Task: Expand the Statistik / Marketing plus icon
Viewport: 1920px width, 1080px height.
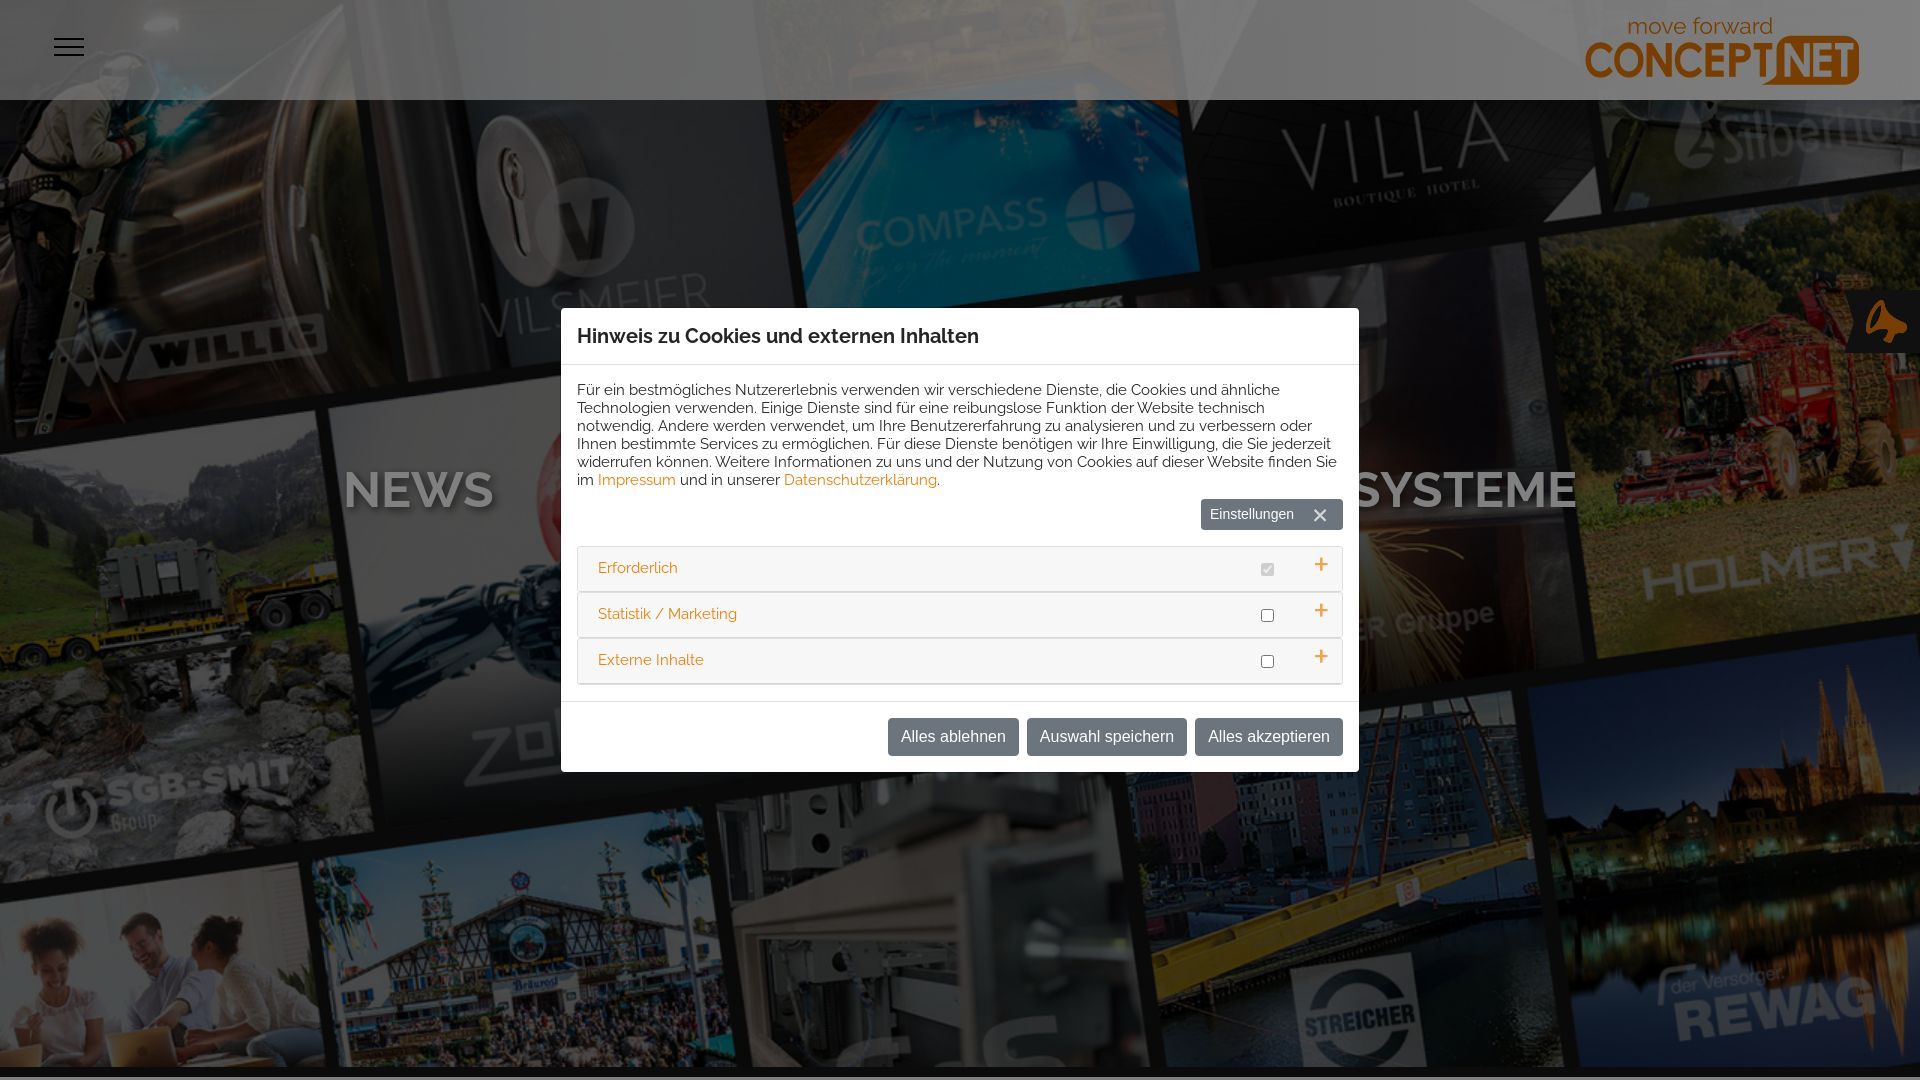Action: pyautogui.click(x=1321, y=611)
